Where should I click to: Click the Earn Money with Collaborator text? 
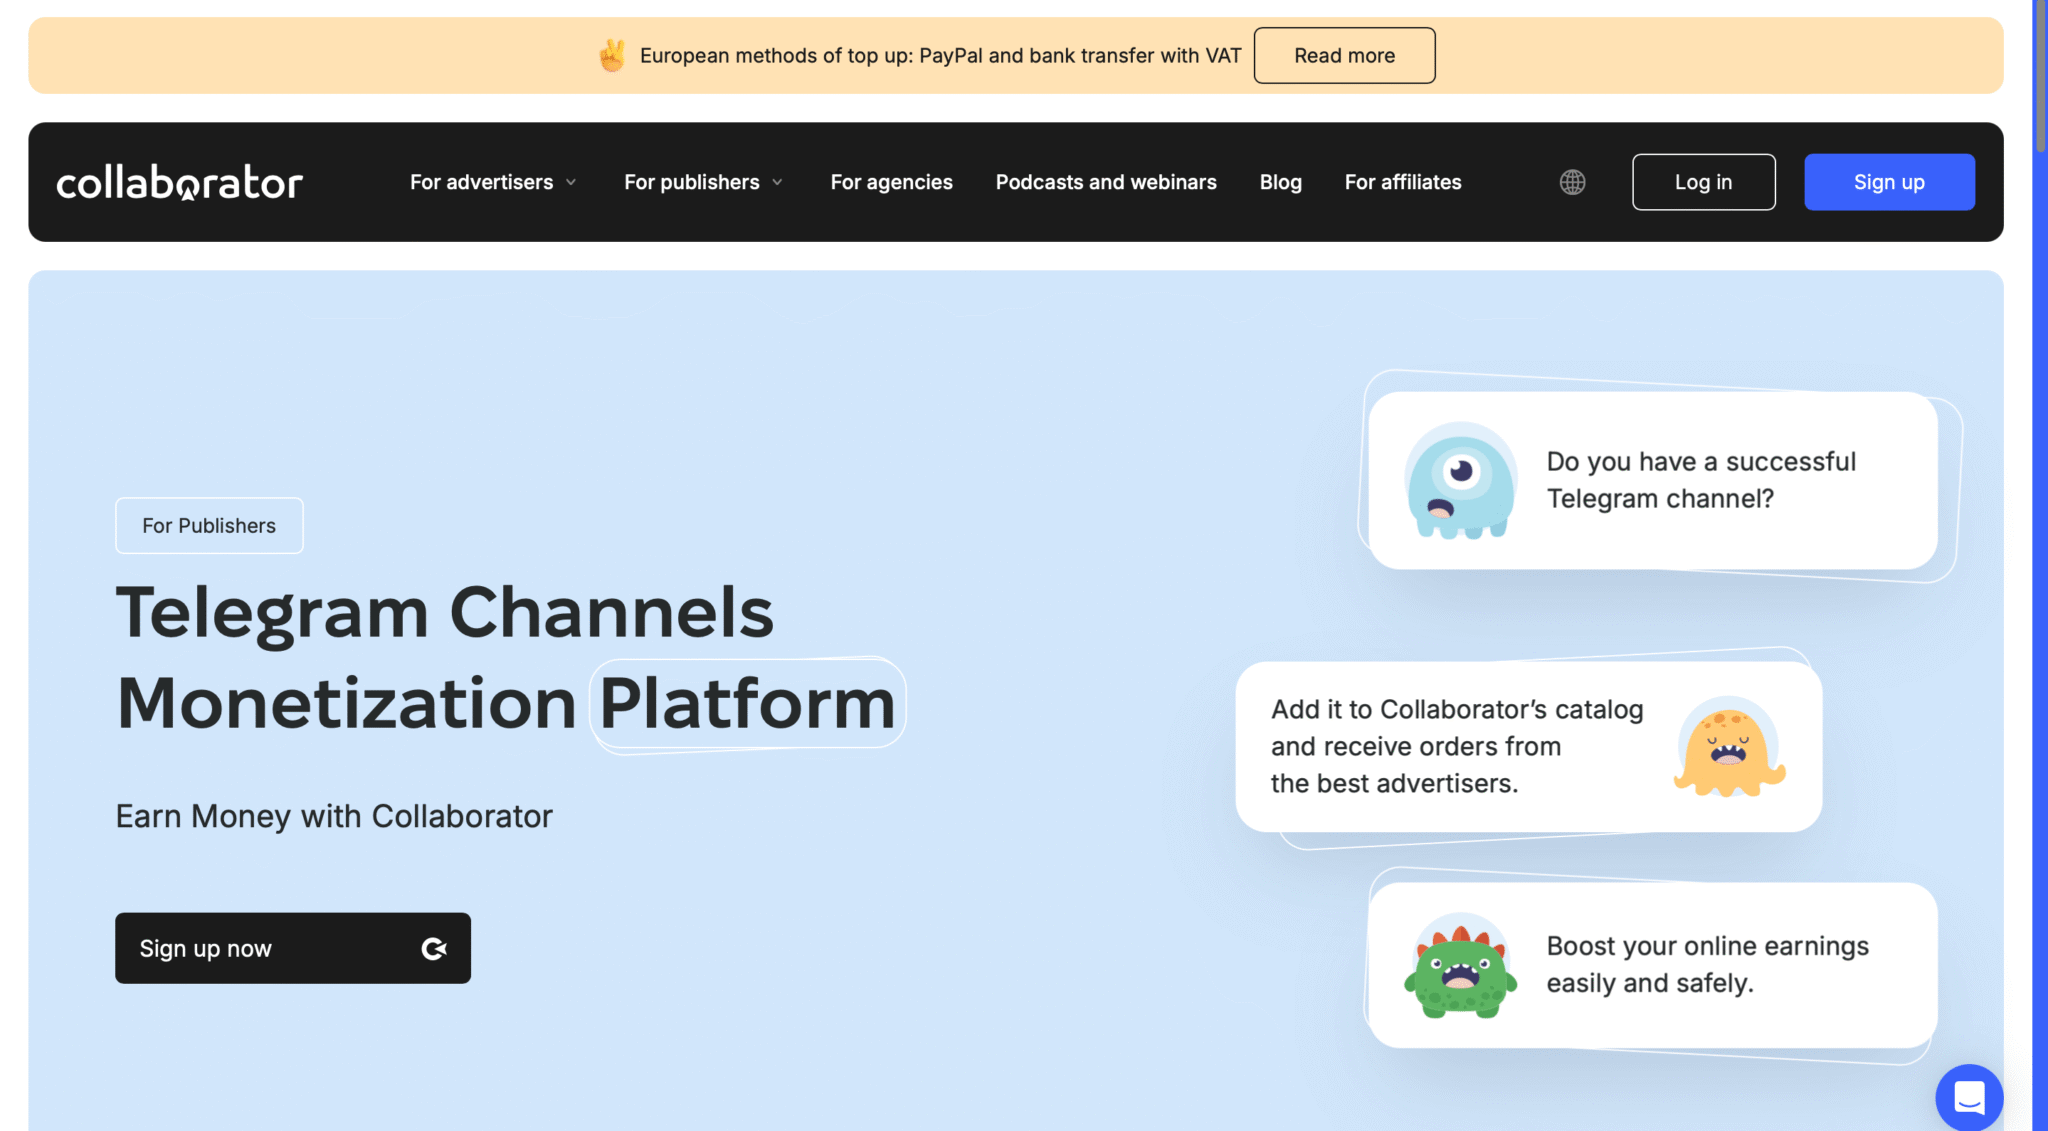(x=334, y=816)
